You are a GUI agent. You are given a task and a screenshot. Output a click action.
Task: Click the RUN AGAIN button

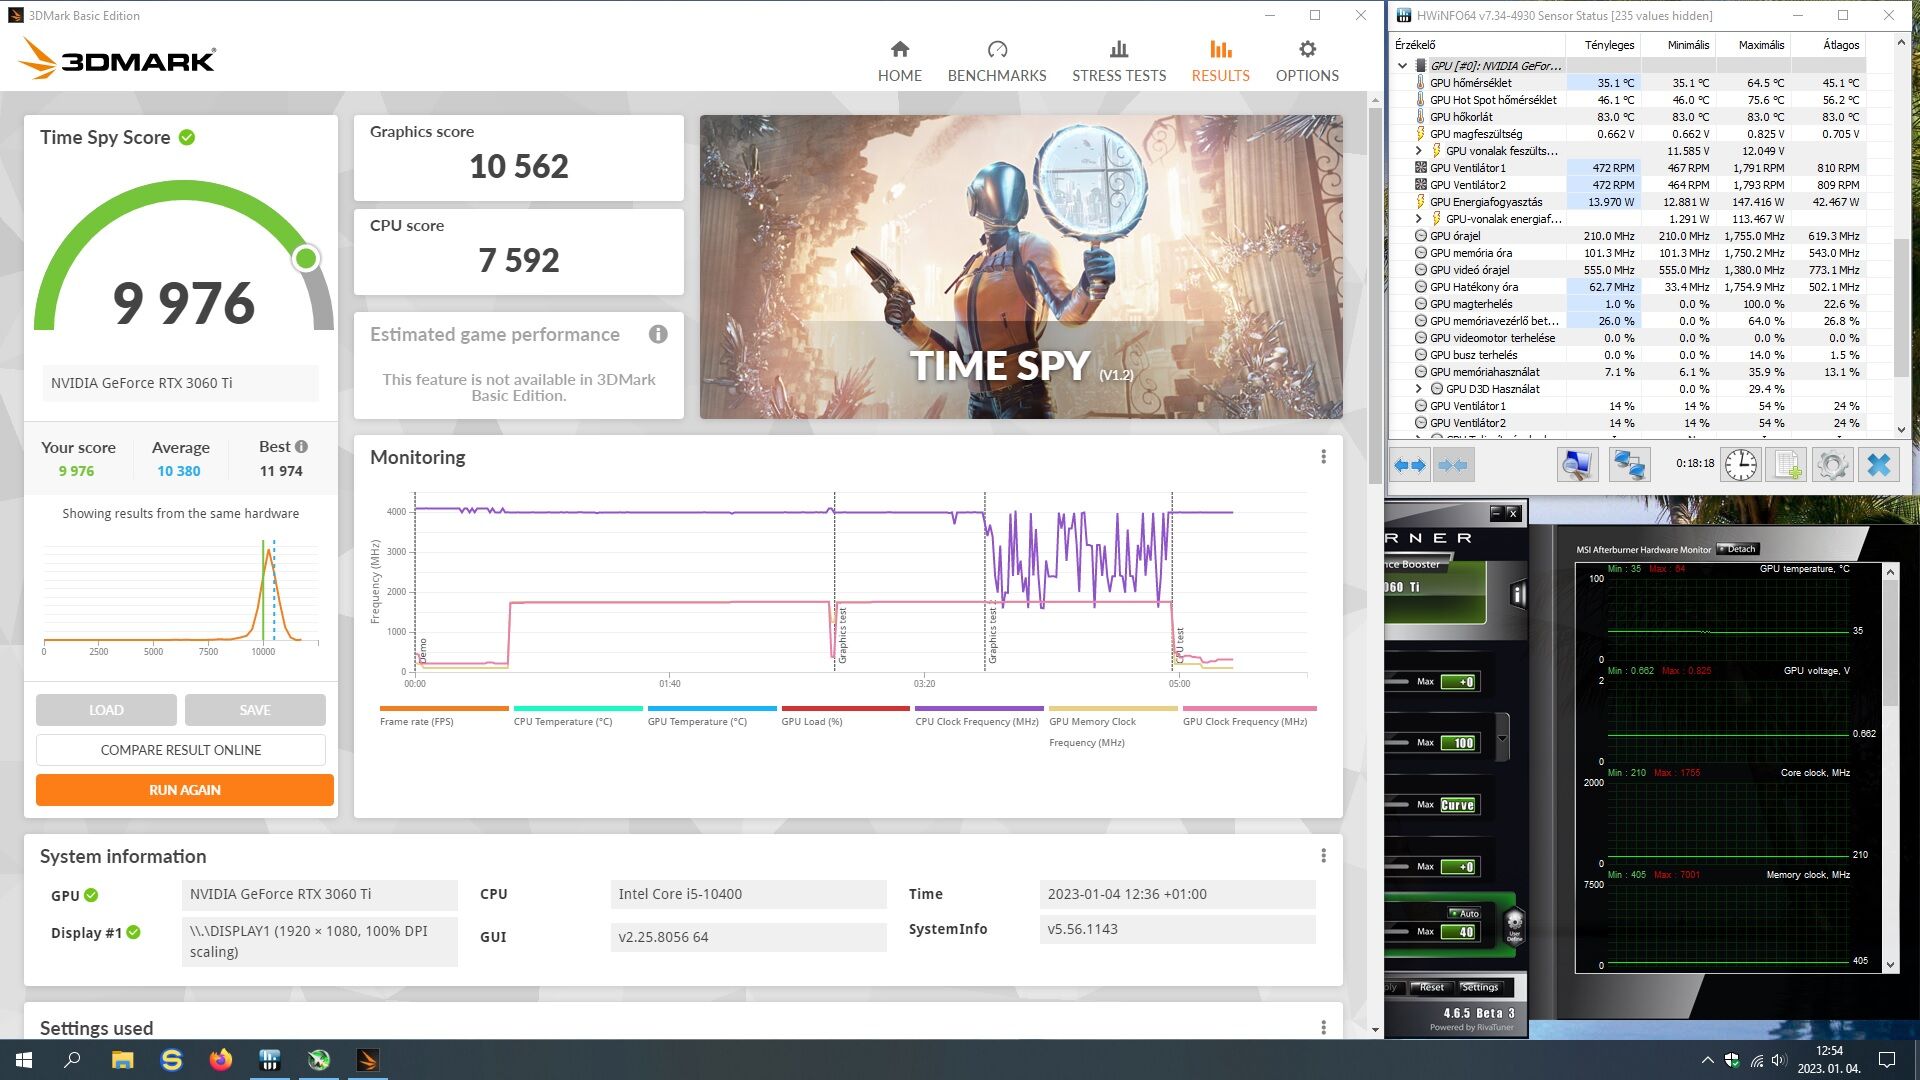click(185, 790)
